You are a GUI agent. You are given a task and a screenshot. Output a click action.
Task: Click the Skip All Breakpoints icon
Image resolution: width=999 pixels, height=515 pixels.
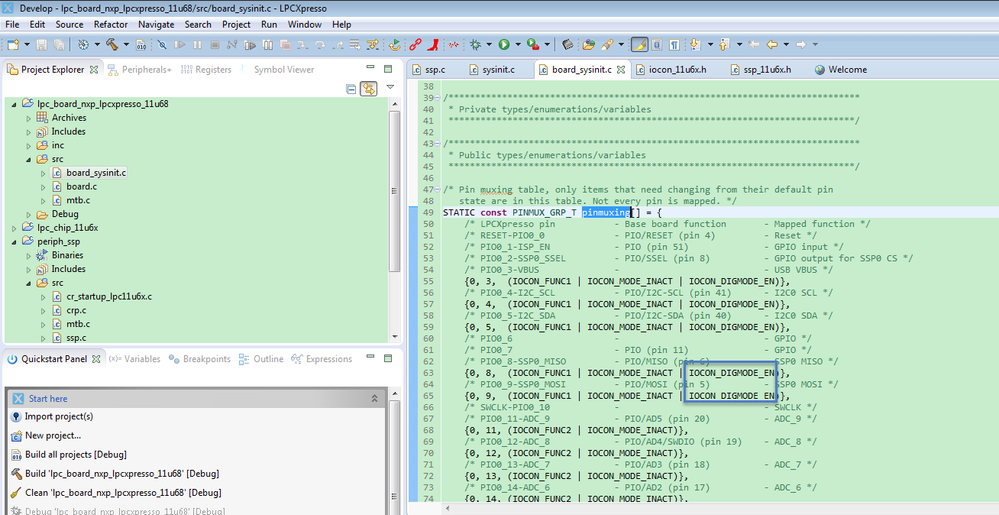162,45
